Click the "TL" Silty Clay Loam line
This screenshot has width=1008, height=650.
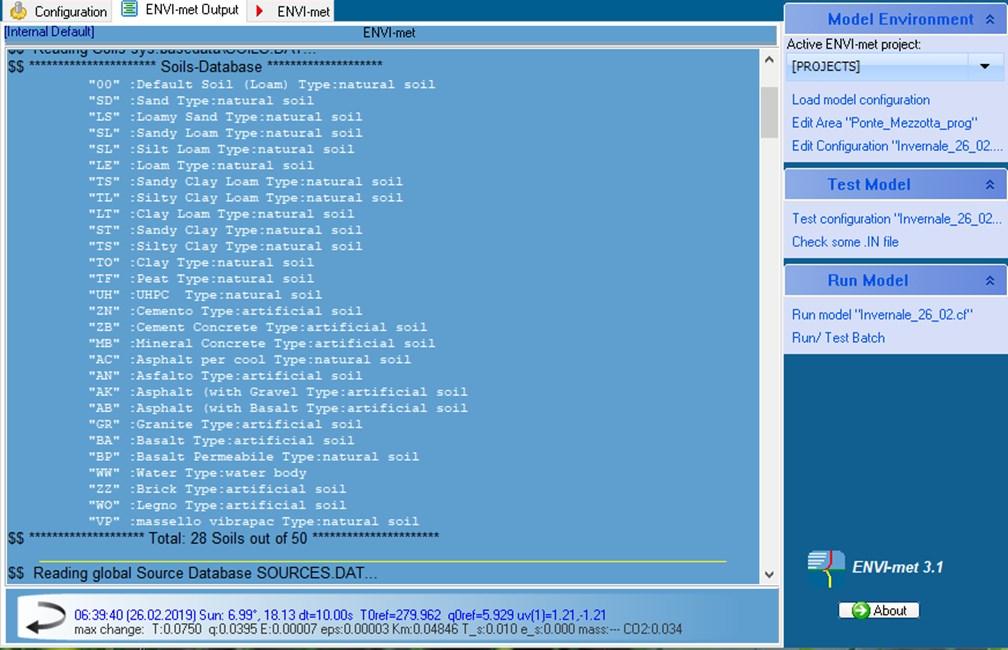click(246, 197)
